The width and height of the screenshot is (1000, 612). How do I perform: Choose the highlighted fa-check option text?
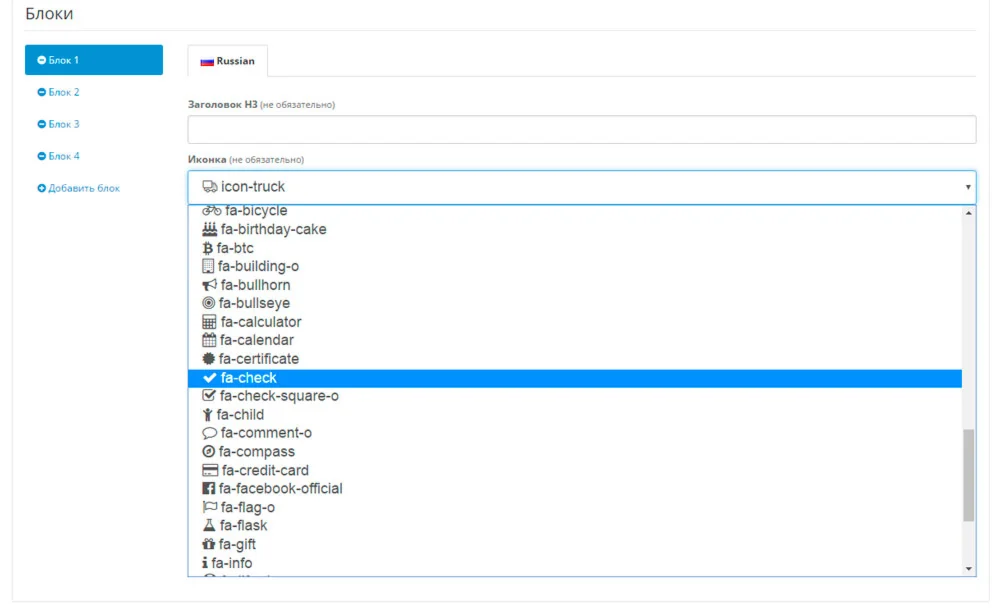(249, 378)
